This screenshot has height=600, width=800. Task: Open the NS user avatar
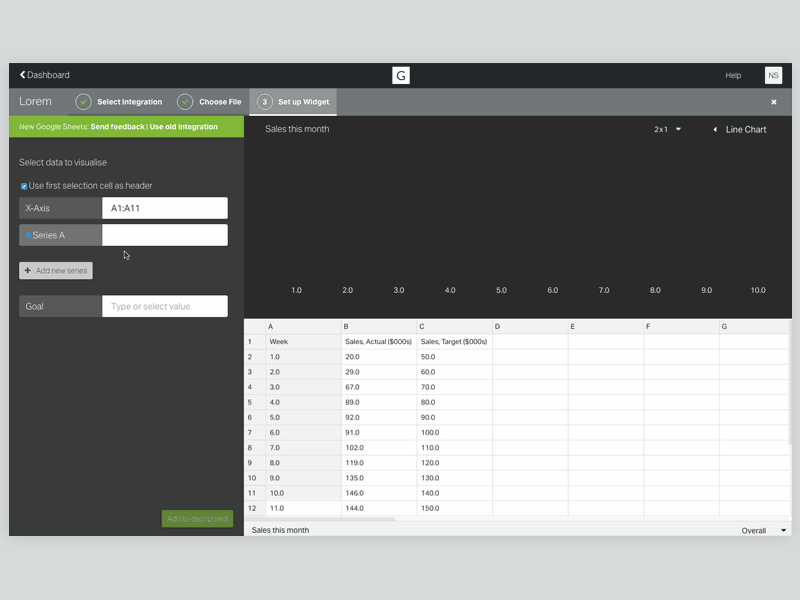(773, 75)
